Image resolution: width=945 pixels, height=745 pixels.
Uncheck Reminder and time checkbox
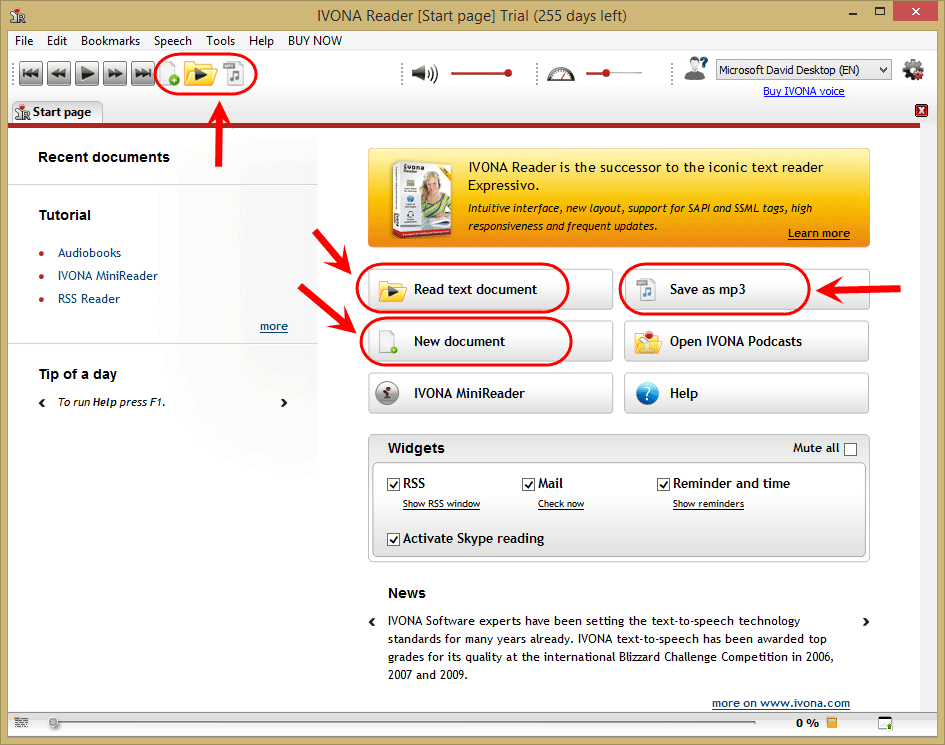tap(664, 484)
